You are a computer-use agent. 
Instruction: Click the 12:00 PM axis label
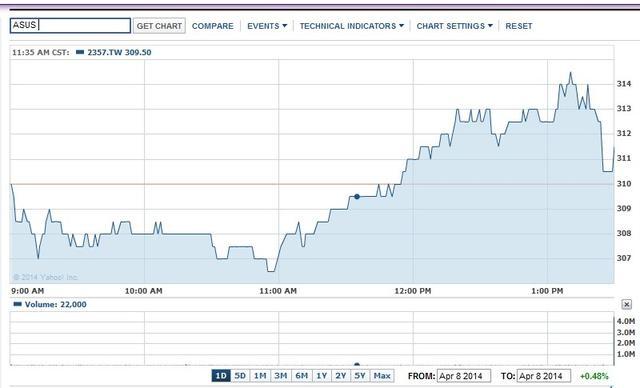pyautogui.click(x=413, y=291)
